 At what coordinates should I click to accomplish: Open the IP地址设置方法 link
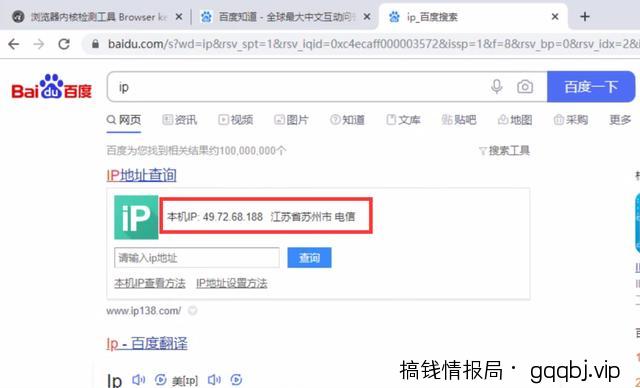(232, 283)
